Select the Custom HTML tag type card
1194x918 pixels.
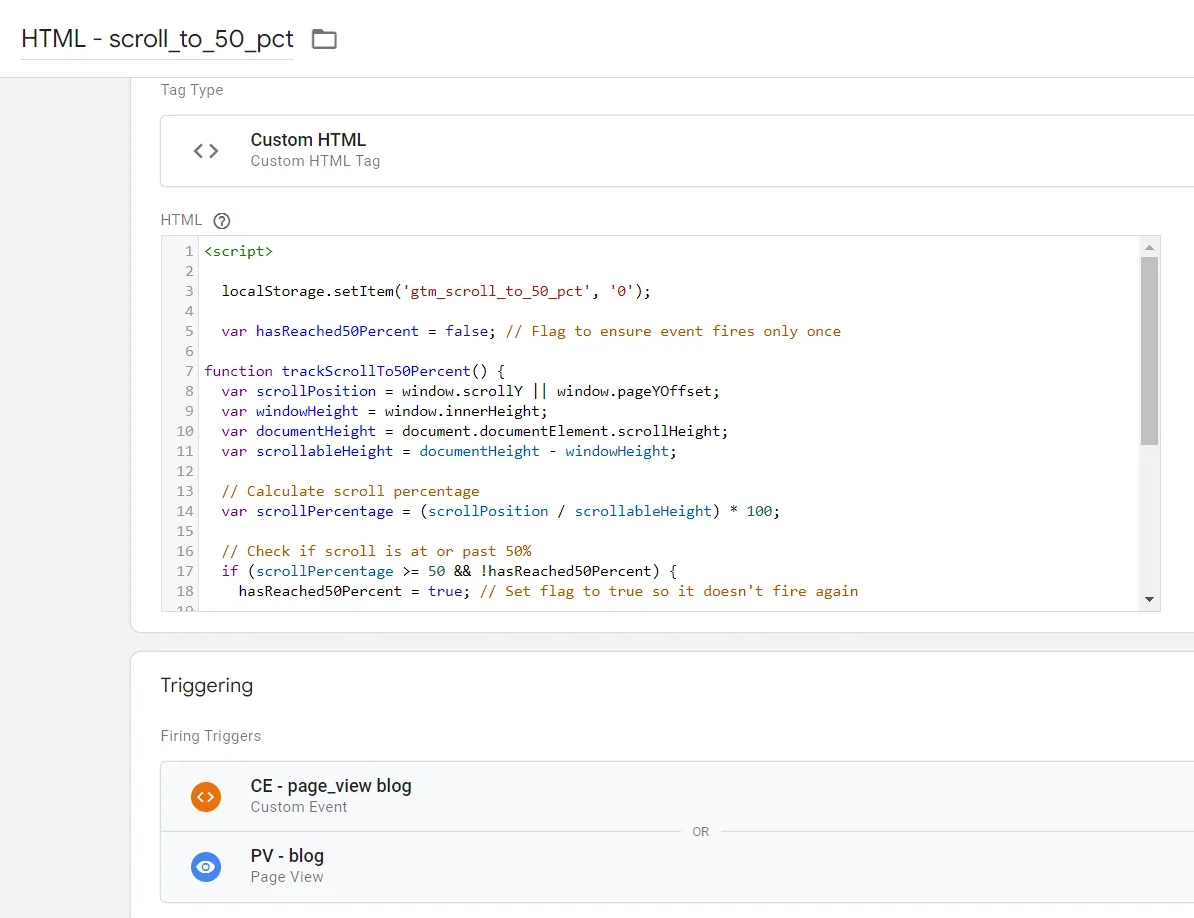[677, 151]
